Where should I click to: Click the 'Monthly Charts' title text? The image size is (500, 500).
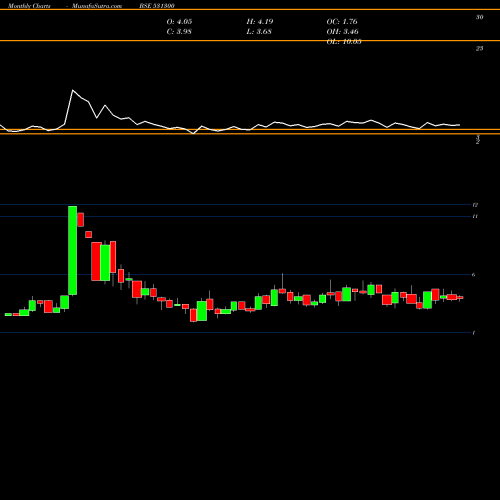click(x=29, y=6)
